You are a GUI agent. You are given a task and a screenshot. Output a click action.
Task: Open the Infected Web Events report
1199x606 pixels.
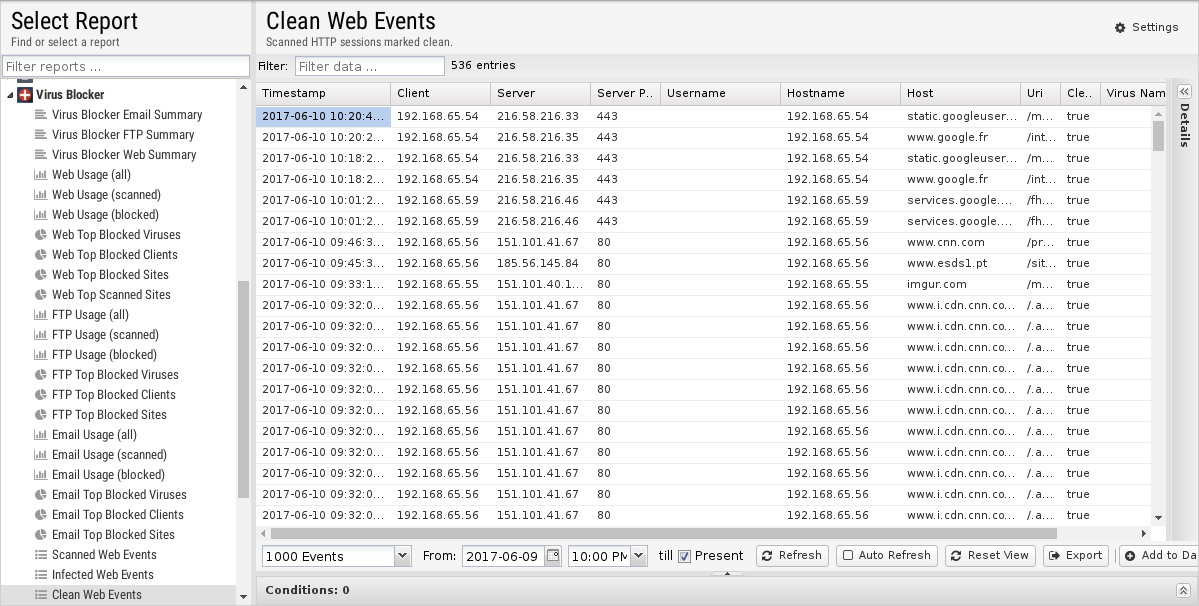coord(102,574)
